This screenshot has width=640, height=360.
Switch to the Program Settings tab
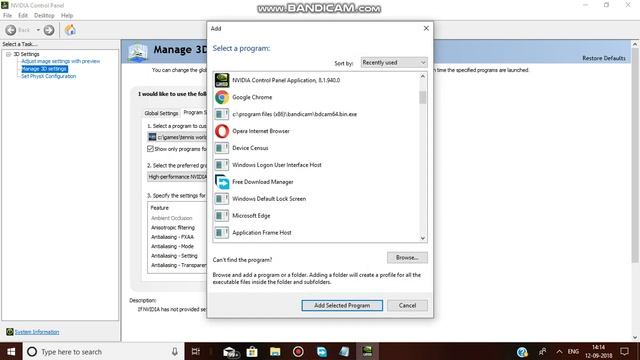click(x=194, y=112)
